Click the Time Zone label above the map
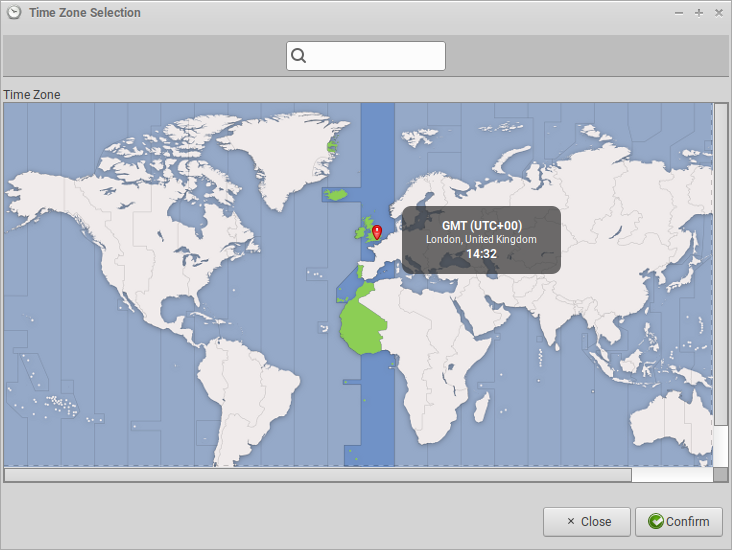732x550 pixels. [32, 95]
